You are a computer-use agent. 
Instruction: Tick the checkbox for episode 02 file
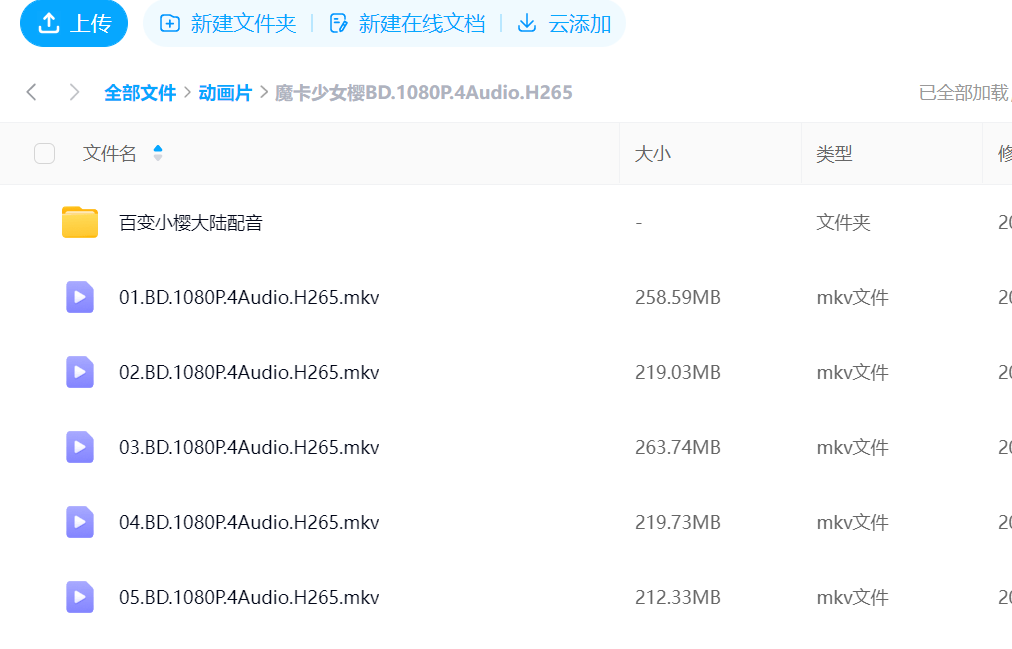tap(44, 372)
